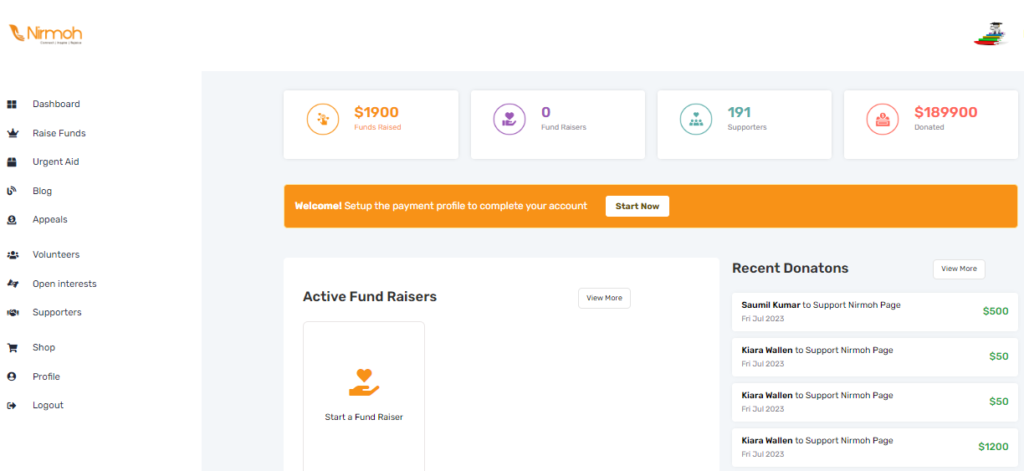Viewport: 1024px width, 471px height.
Task: Click the Urgent Aid briefcase icon
Action: coord(12,162)
